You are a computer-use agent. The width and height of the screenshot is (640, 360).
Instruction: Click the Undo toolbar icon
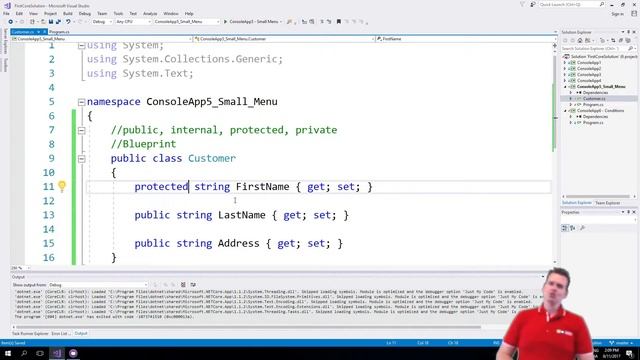pyautogui.click(x=68, y=22)
